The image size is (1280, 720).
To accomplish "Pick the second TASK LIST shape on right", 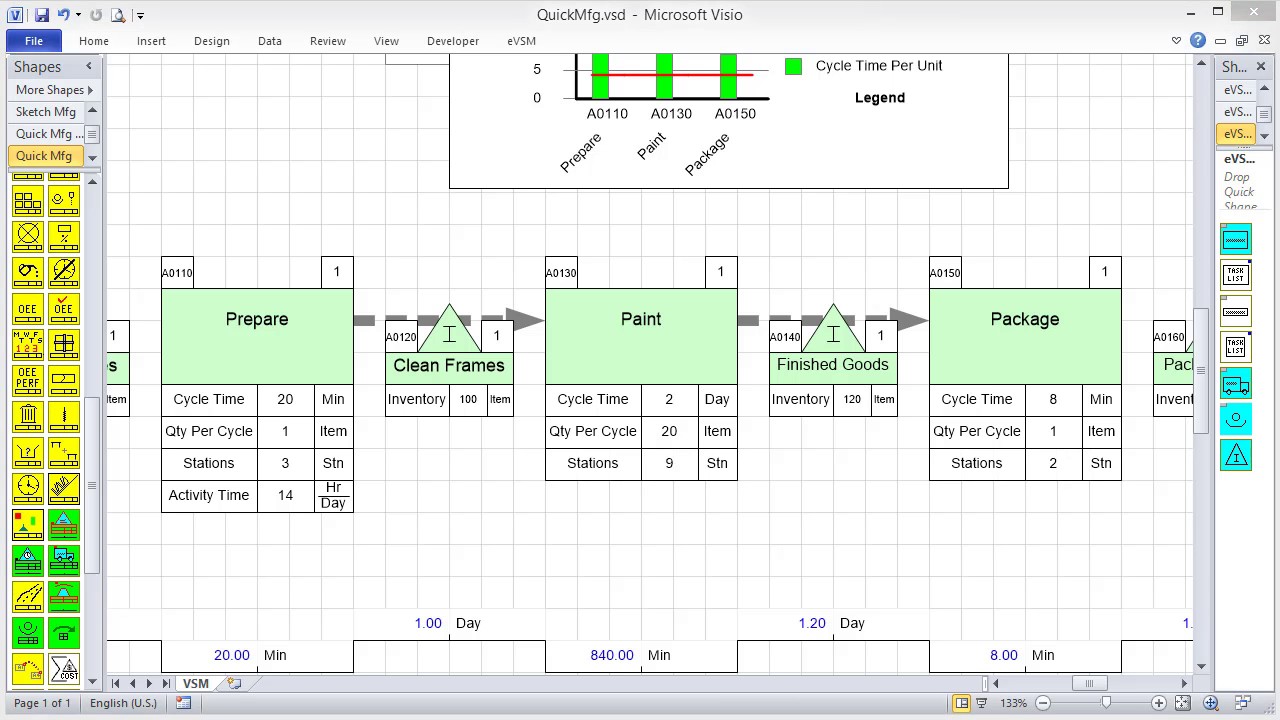I will (x=1236, y=347).
